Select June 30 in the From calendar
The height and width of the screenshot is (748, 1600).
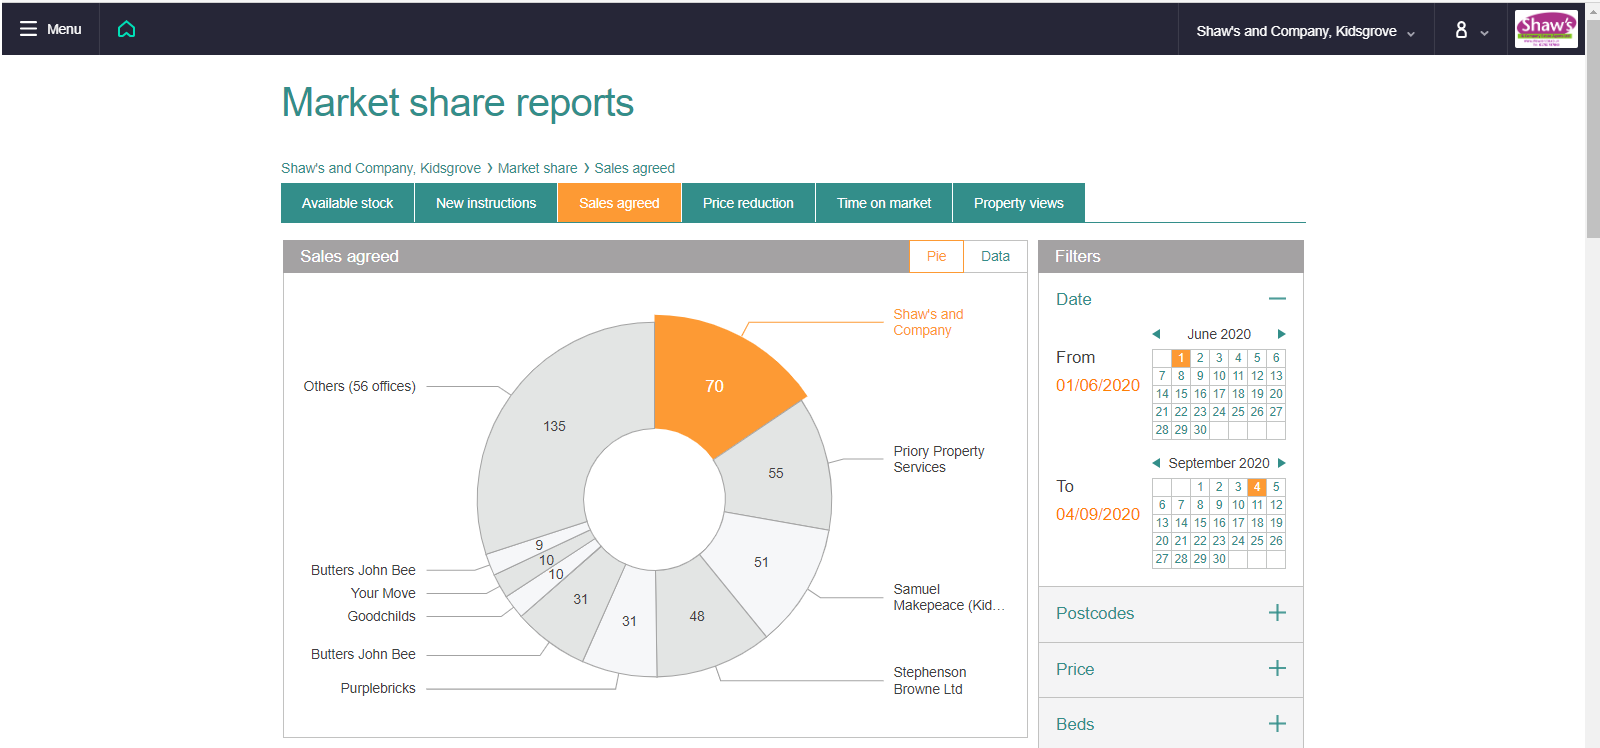pos(1200,430)
